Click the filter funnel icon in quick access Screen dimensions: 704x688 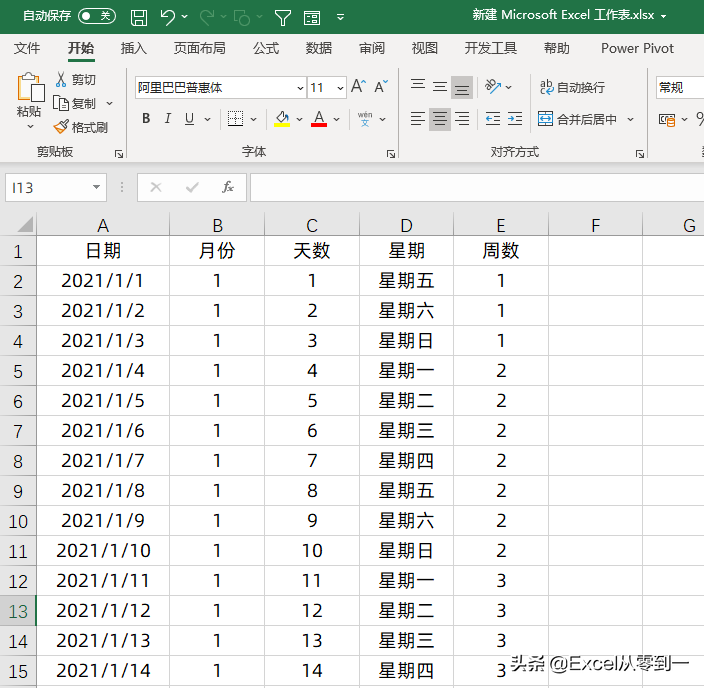coord(283,18)
